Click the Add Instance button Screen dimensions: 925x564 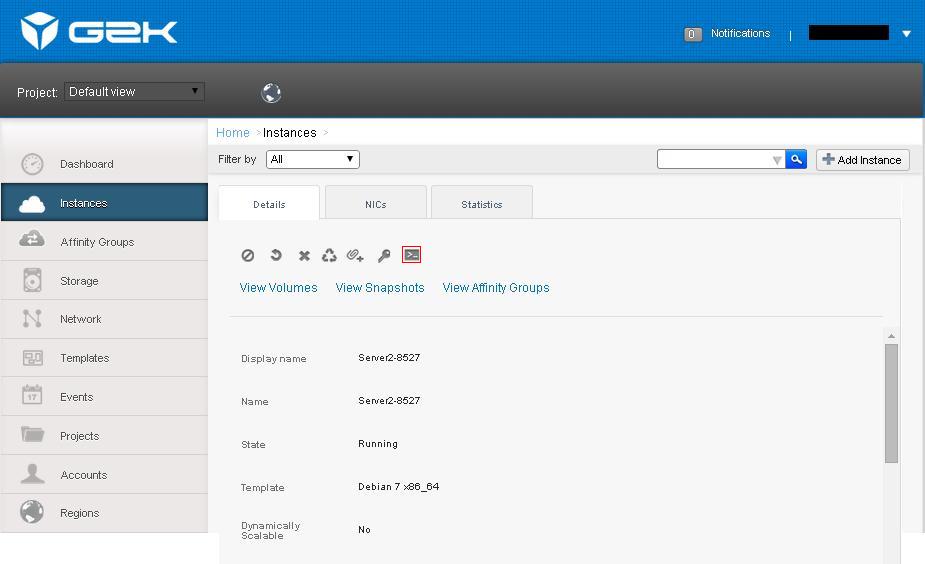[862, 160]
